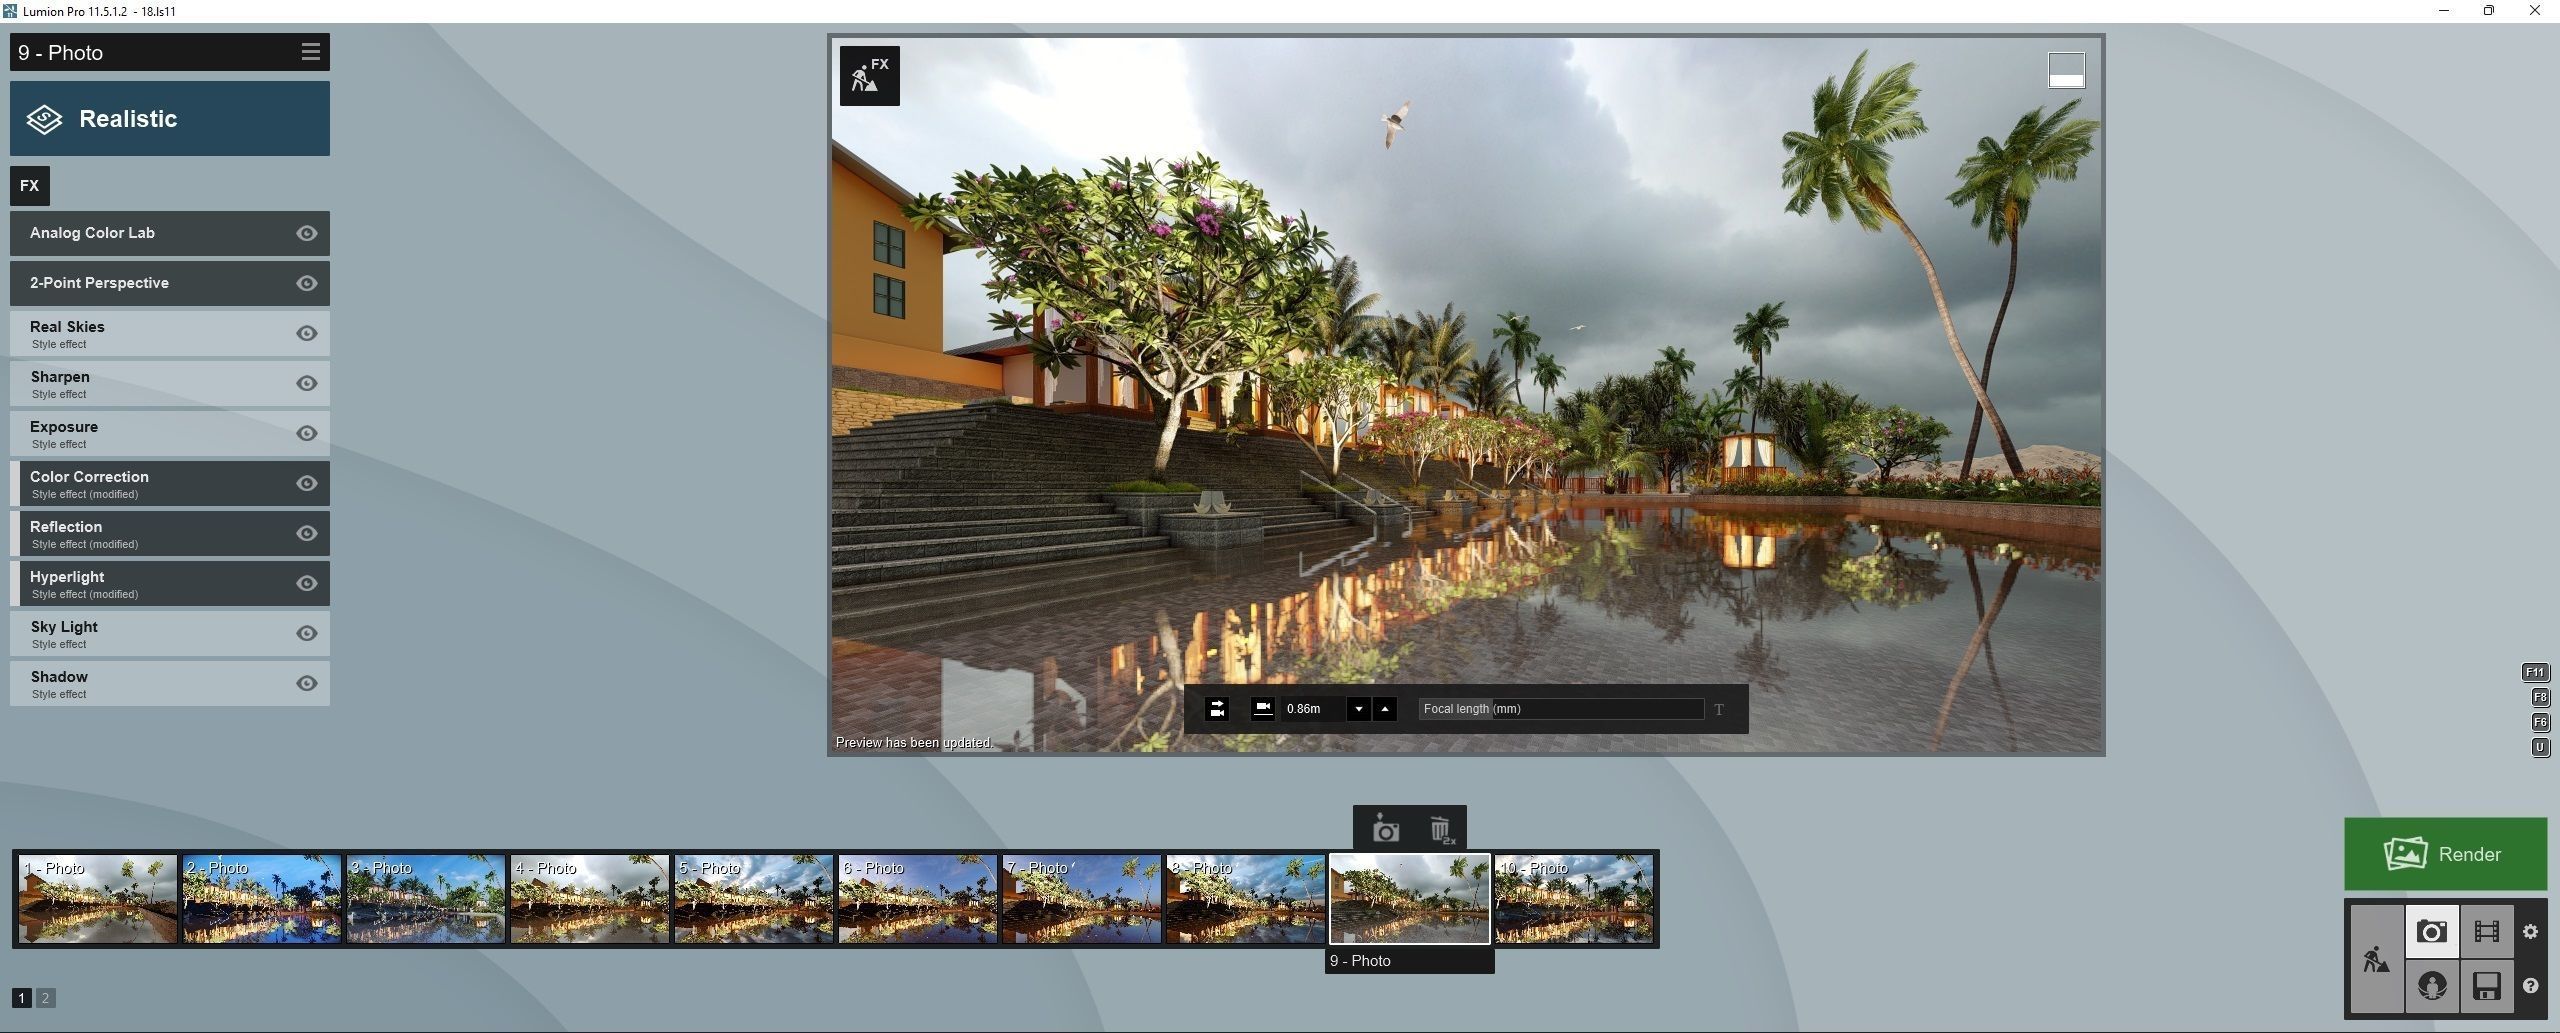
Task: Click the 0.86m camera height field
Action: click(1311, 709)
